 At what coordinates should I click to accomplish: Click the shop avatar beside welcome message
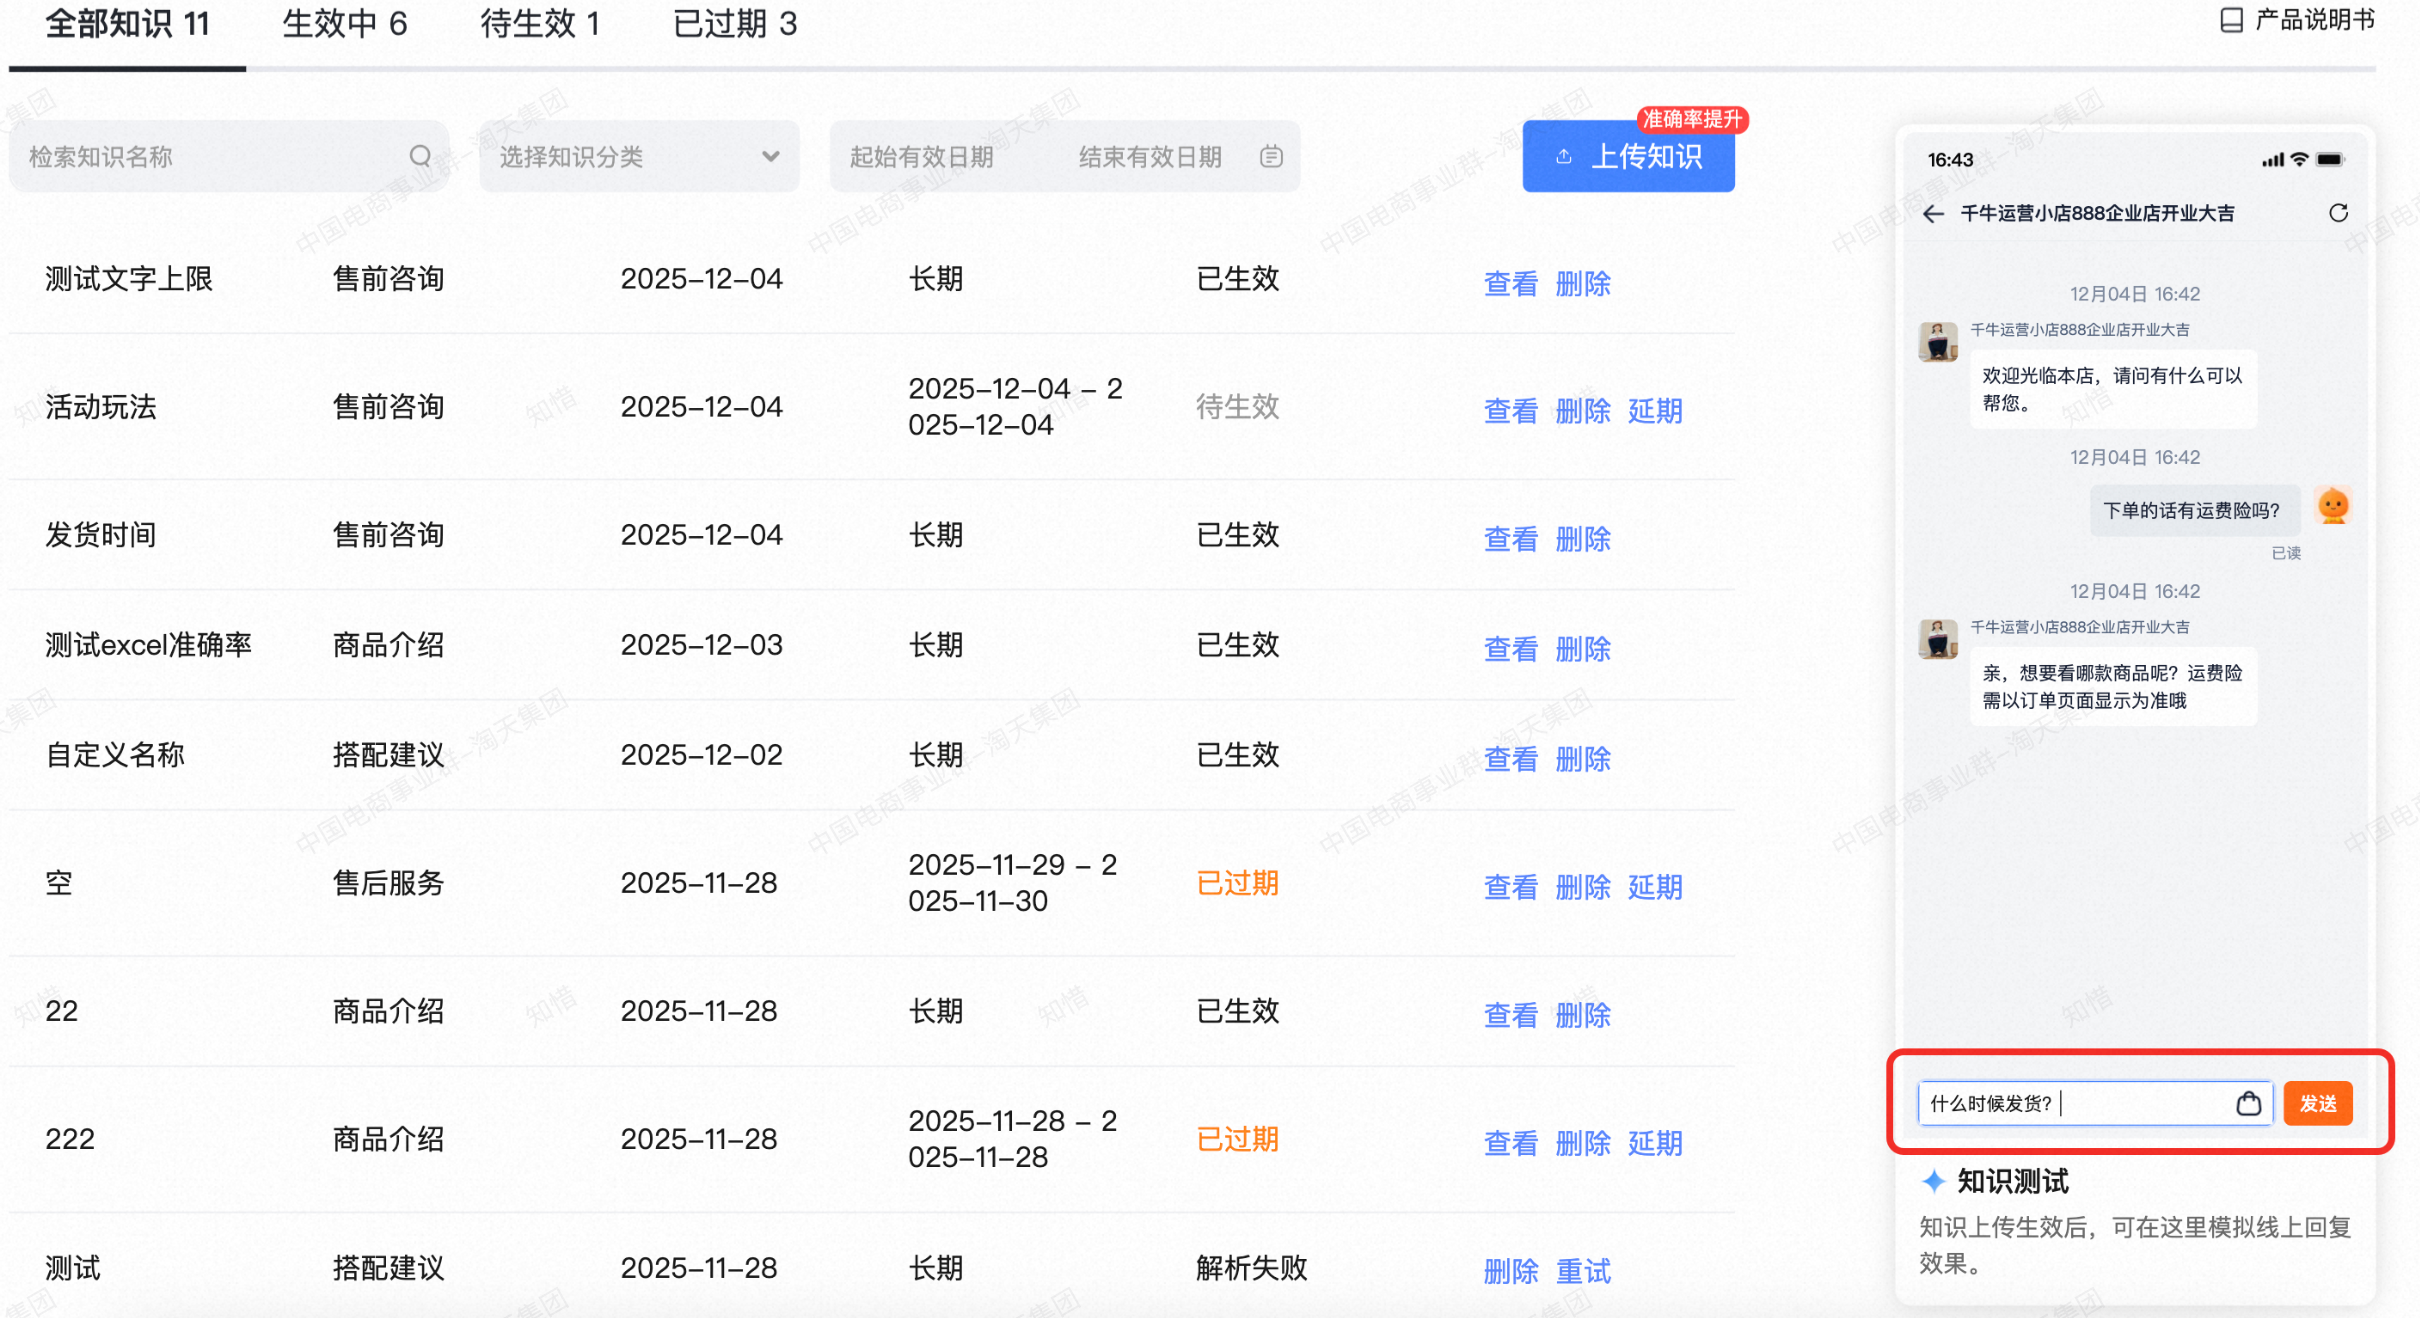tap(1937, 341)
